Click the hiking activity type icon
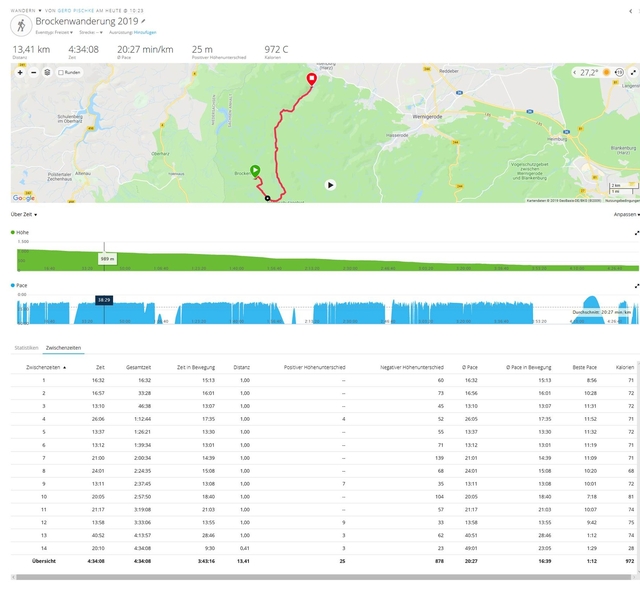Image resolution: width=640 pixels, height=589 pixels. click(21, 23)
